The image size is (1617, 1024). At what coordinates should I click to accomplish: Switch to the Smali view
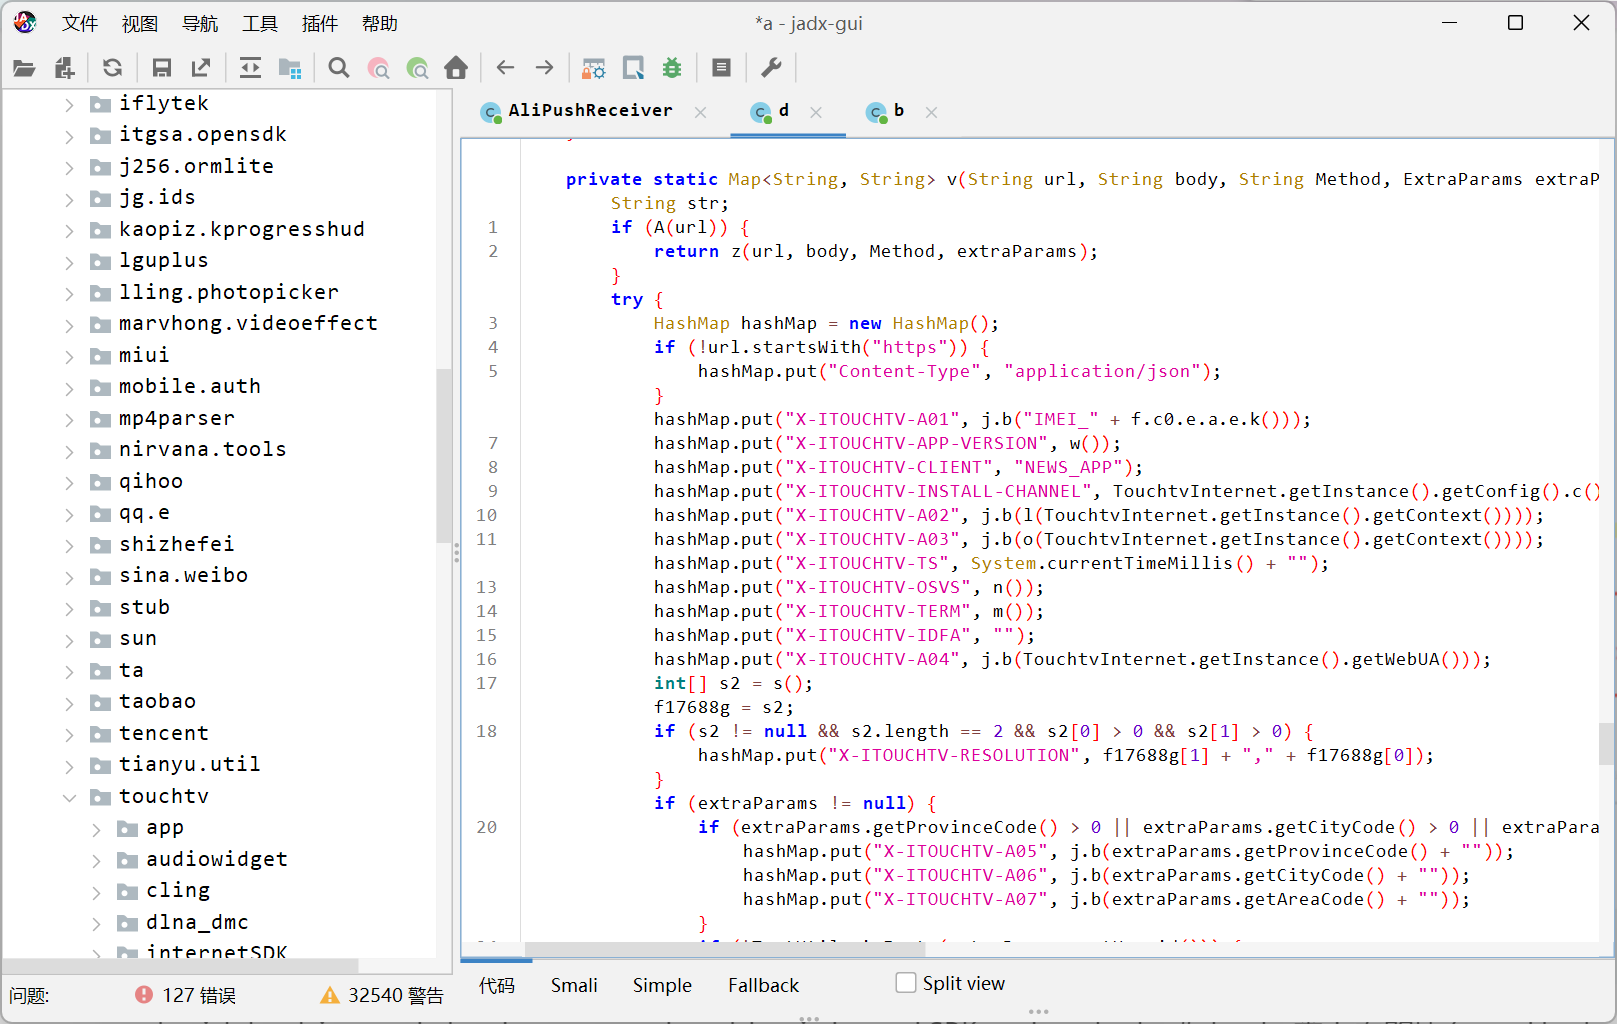tap(574, 985)
